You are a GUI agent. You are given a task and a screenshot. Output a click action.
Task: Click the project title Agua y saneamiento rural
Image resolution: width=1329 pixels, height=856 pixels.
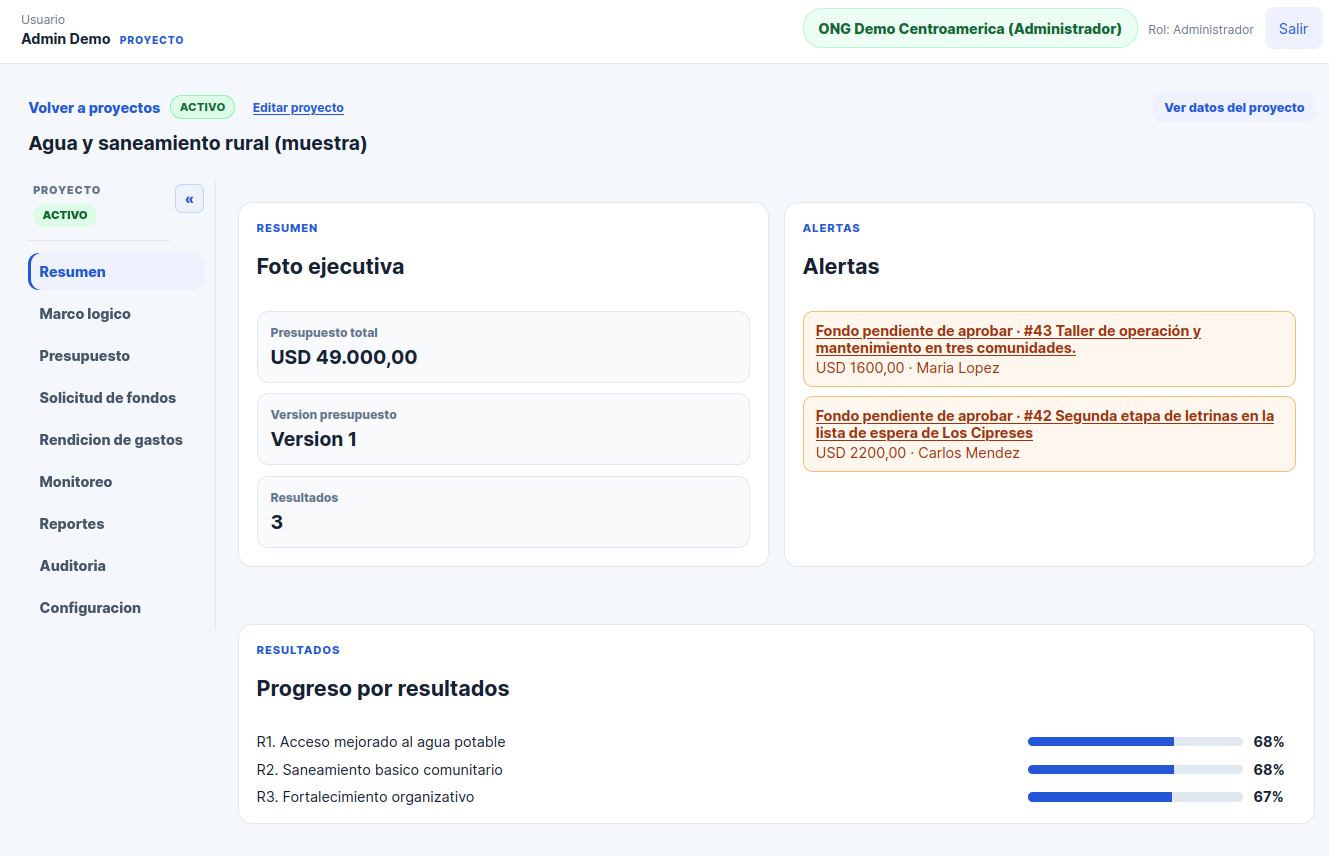point(198,144)
